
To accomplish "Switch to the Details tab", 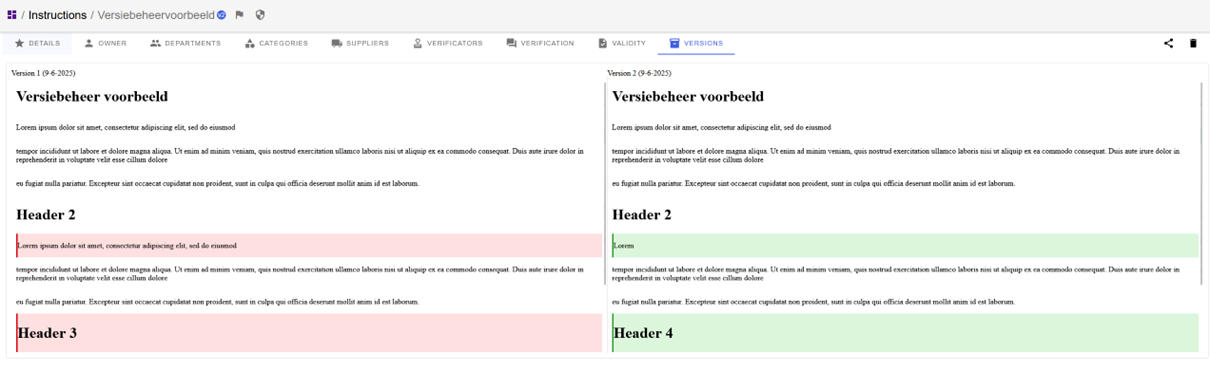I will point(37,43).
